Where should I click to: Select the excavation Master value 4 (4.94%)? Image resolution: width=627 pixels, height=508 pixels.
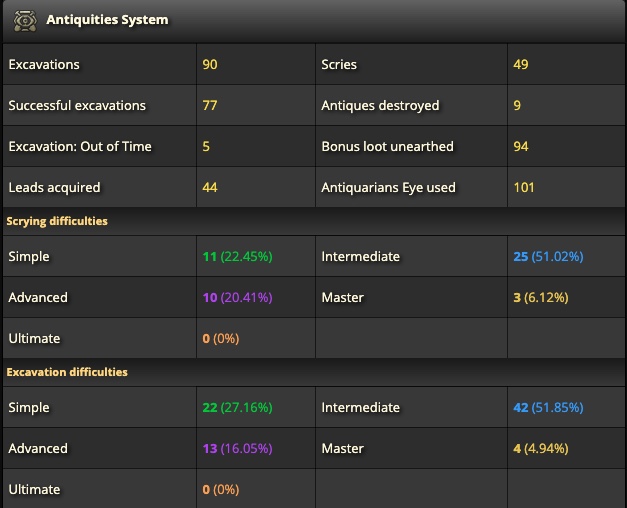tap(541, 449)
